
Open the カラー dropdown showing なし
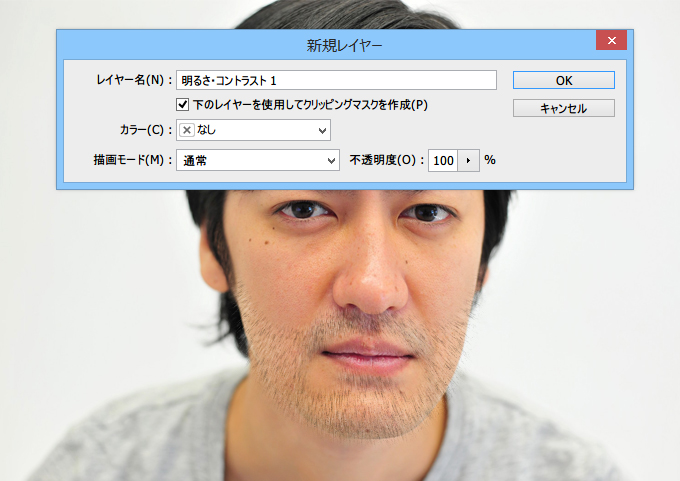253,130
